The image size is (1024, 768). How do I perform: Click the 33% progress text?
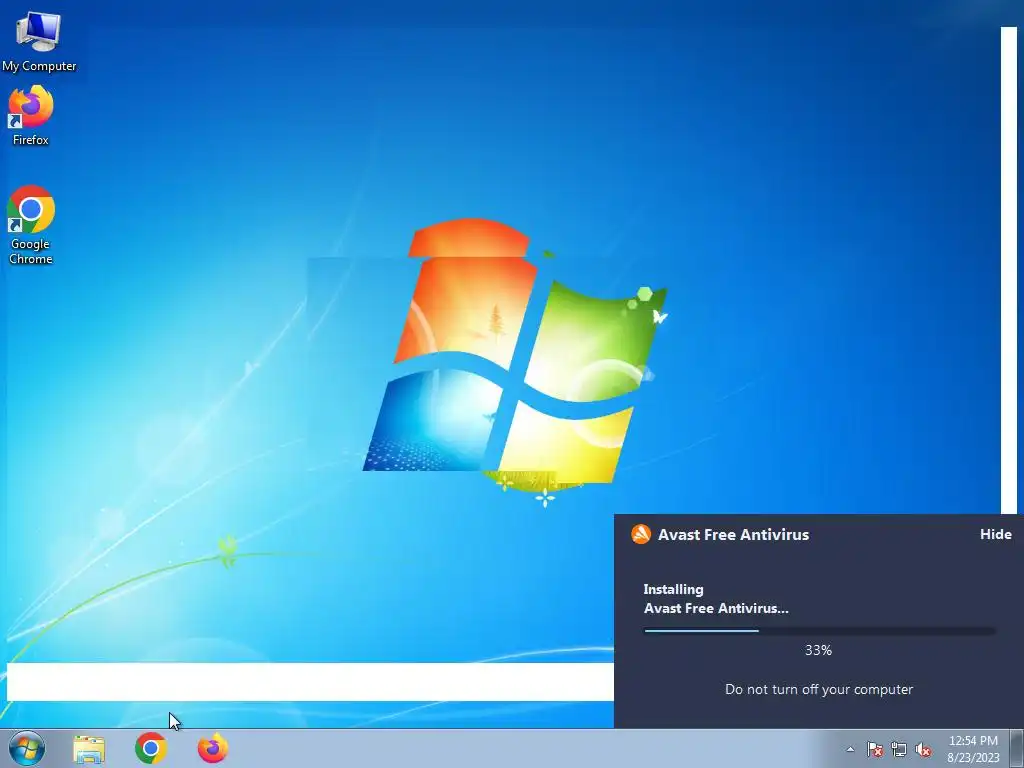coord(818,650)
